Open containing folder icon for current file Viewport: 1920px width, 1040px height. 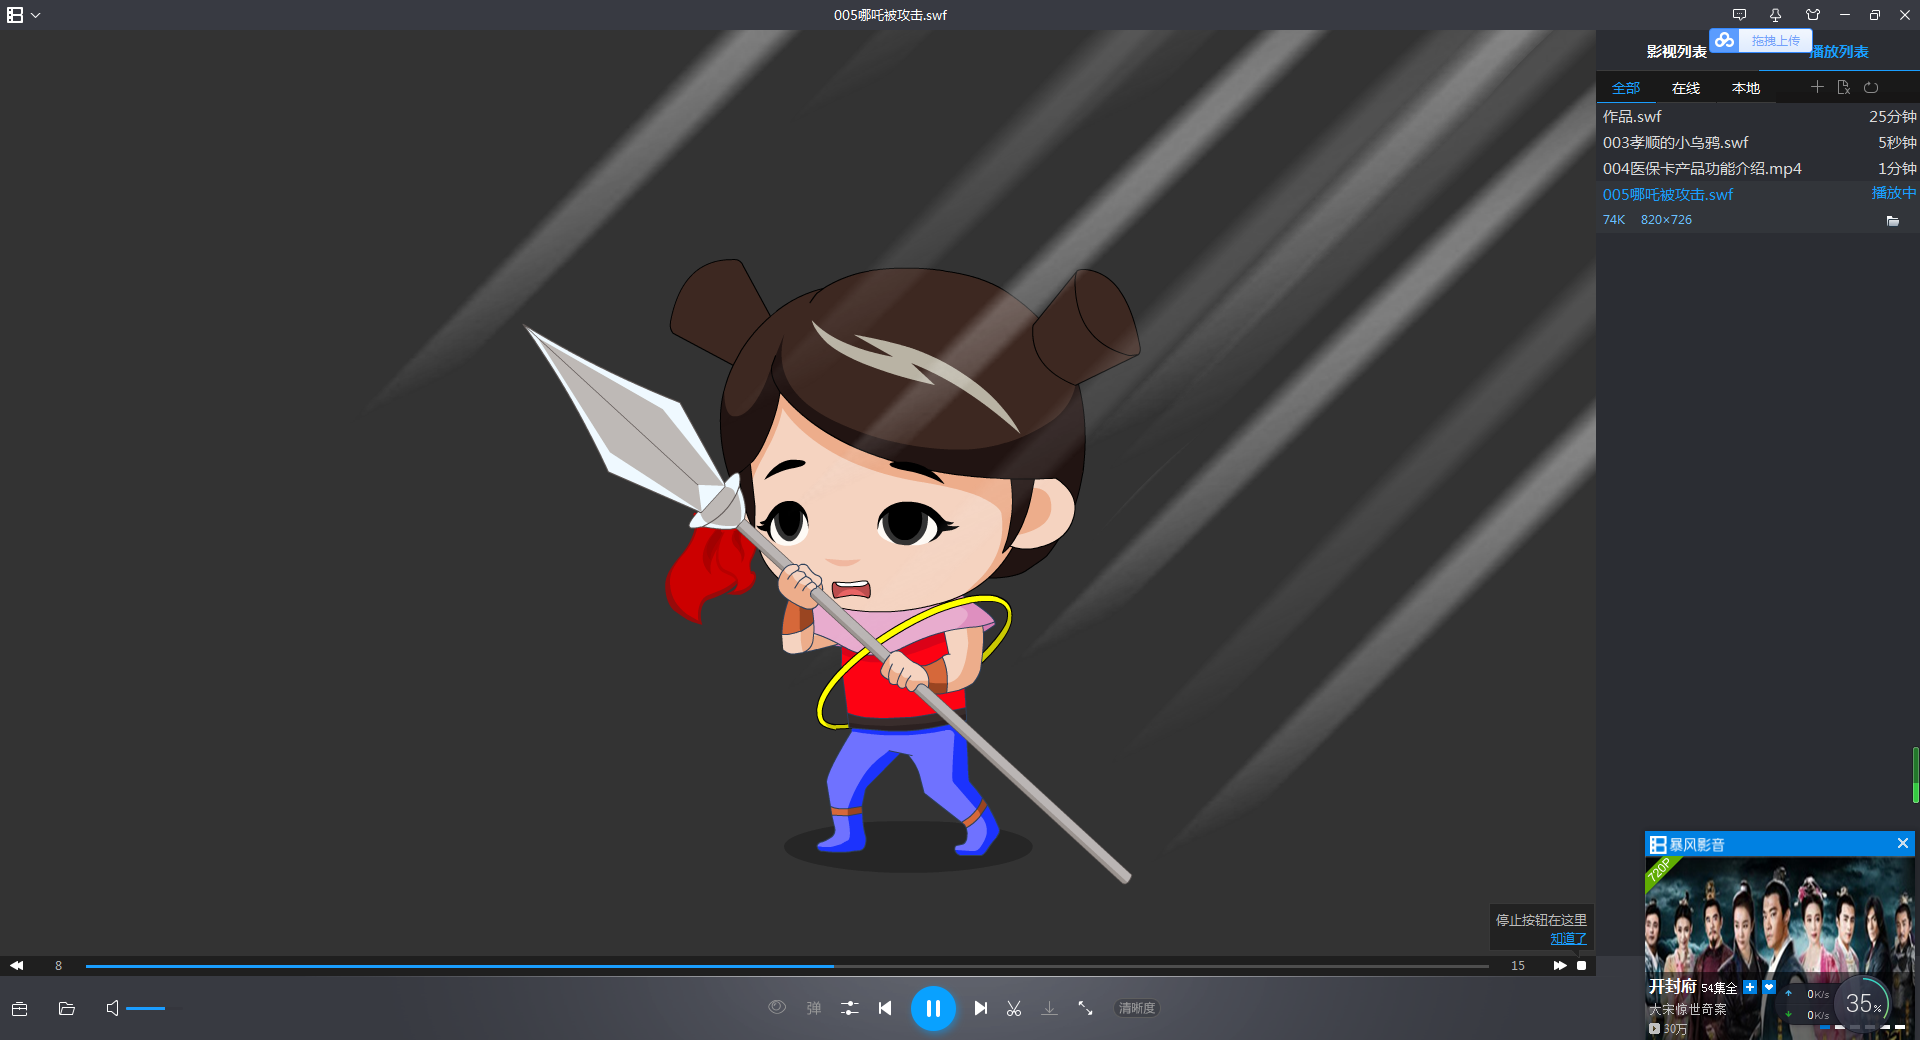click(1893, 221)
